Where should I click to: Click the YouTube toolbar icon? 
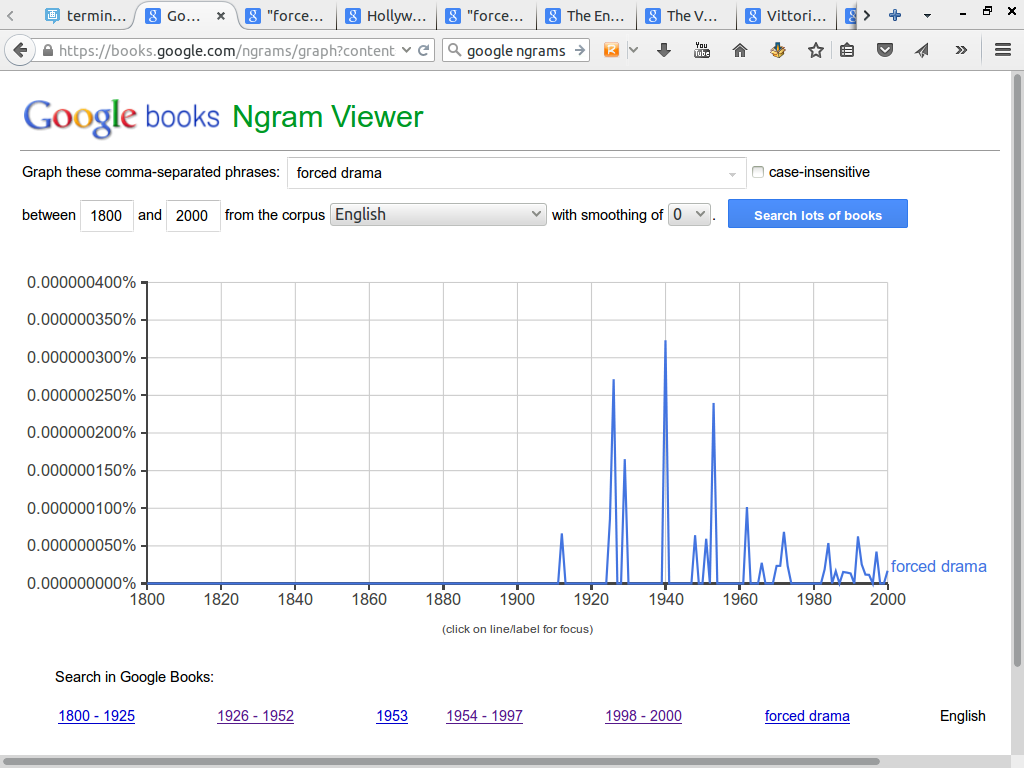[x=702, y=50]
